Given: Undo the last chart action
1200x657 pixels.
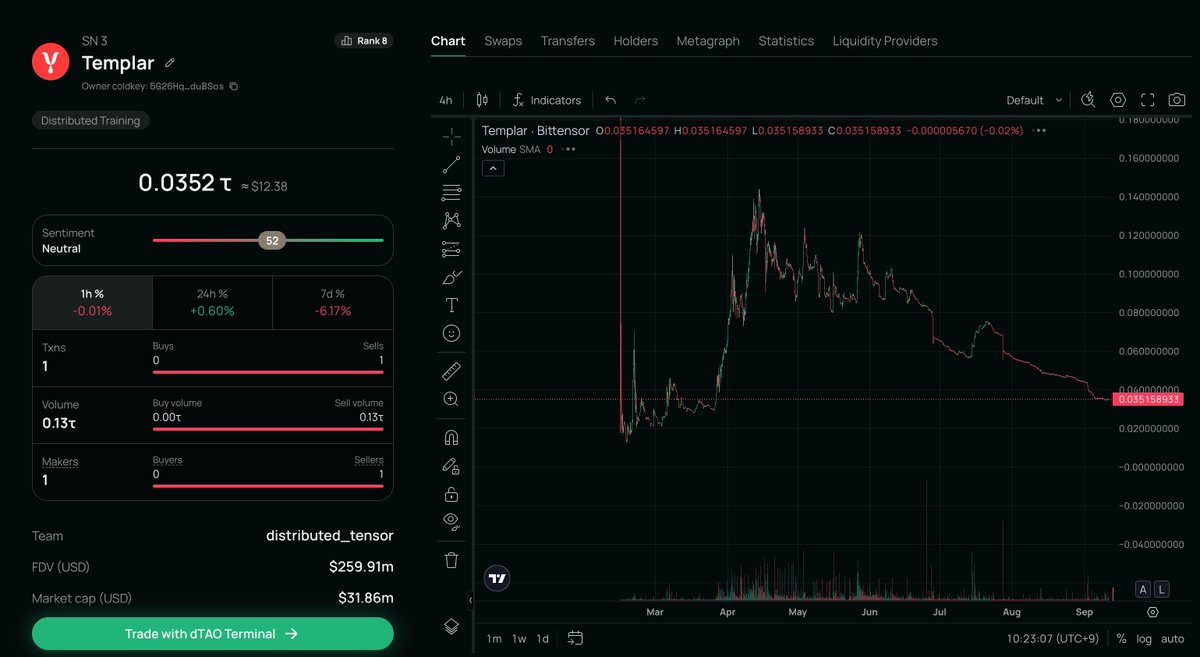Looking at the screenshot, I should (611, 100).
